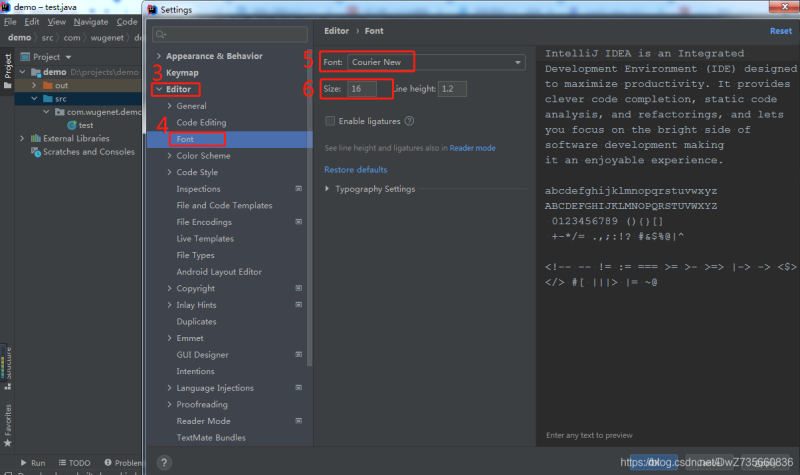Click the project-level icon beside Language Injections
This screenshot has height=475, width=800.
pos(298,388)
